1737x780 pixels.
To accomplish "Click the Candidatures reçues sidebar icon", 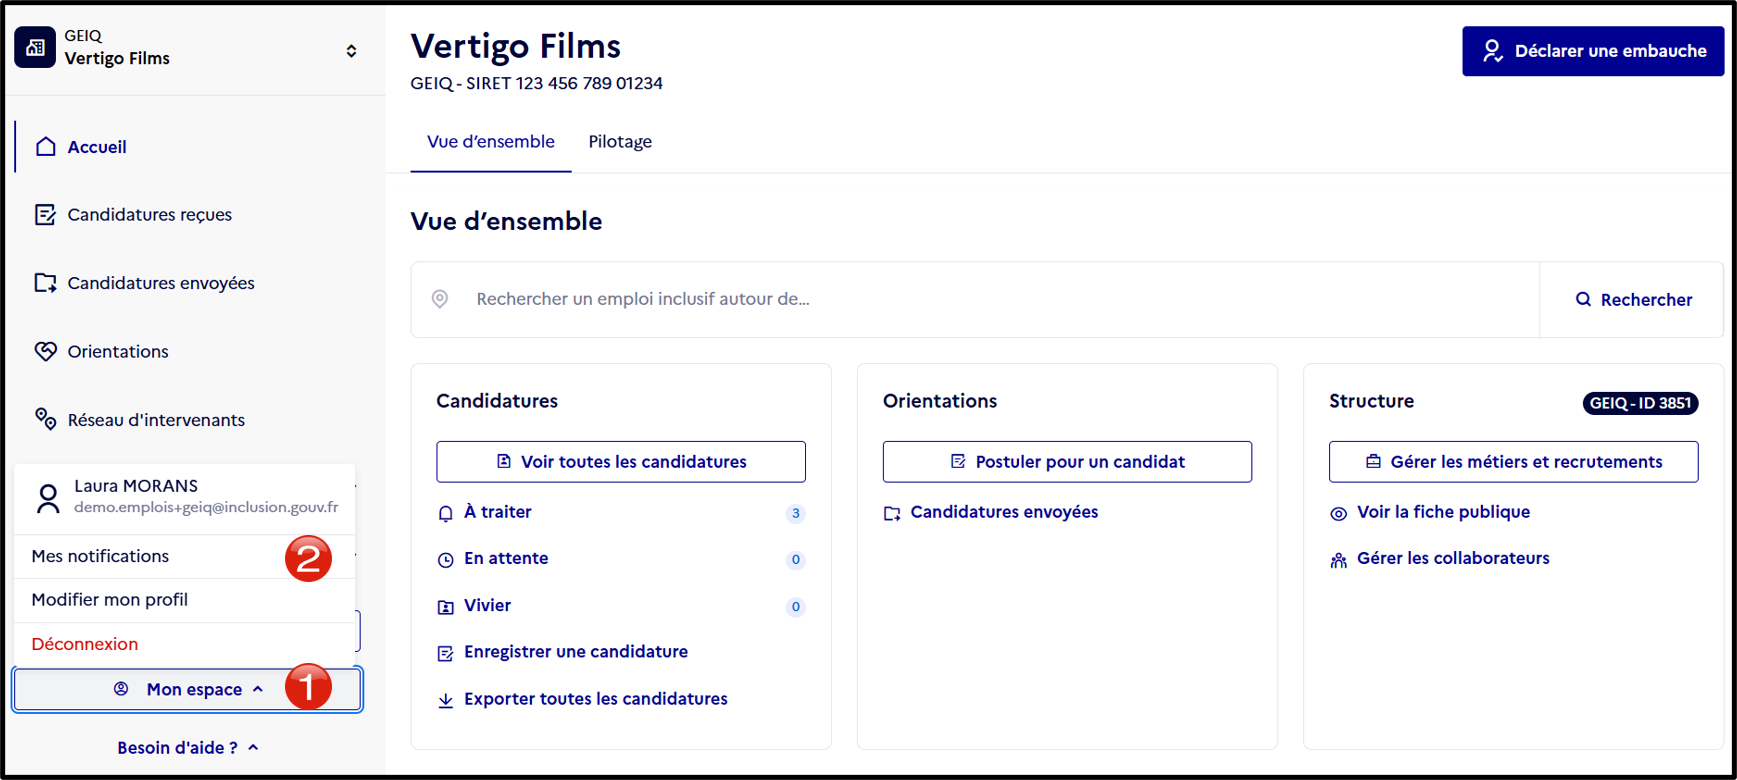I will click(x=45, y=215).
